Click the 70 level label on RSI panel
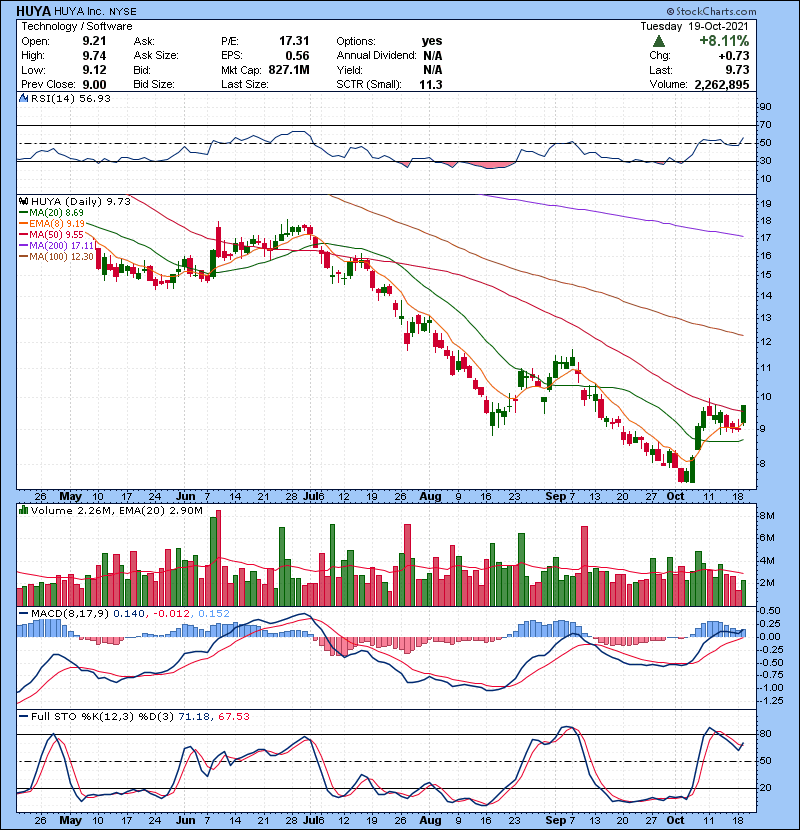 click(766, 125)
